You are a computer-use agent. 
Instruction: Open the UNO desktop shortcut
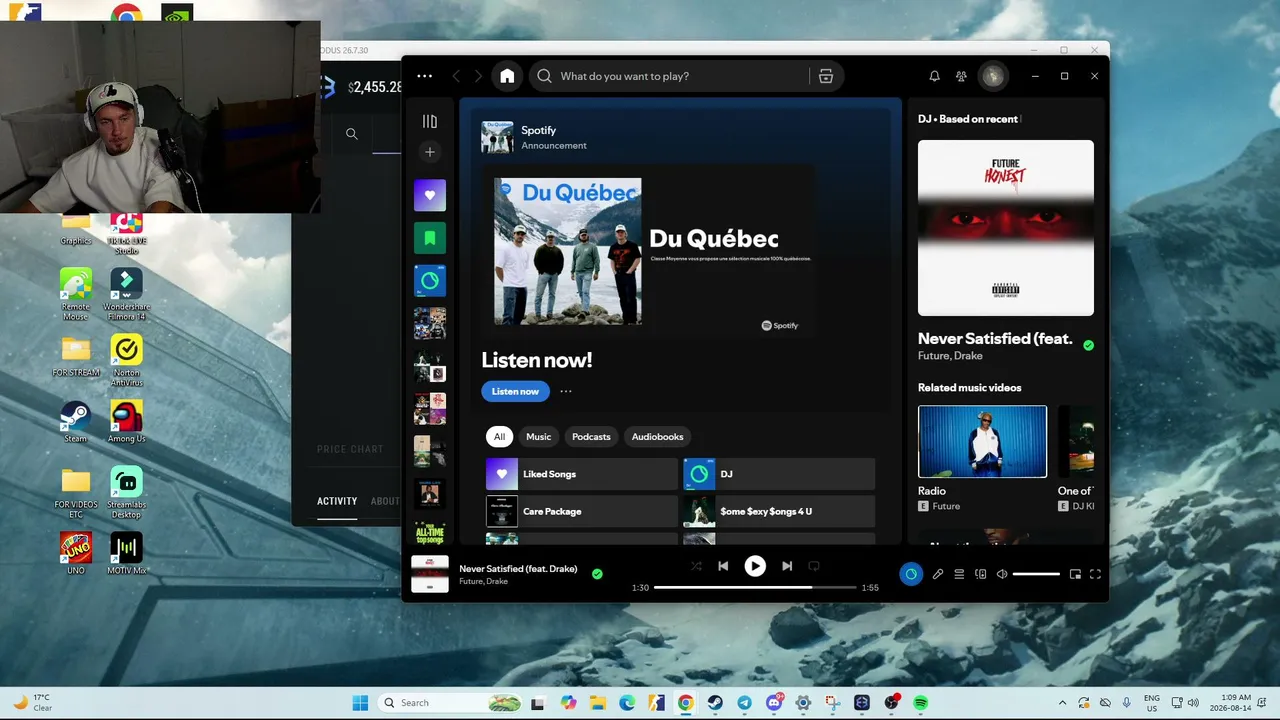pos(75,554)
